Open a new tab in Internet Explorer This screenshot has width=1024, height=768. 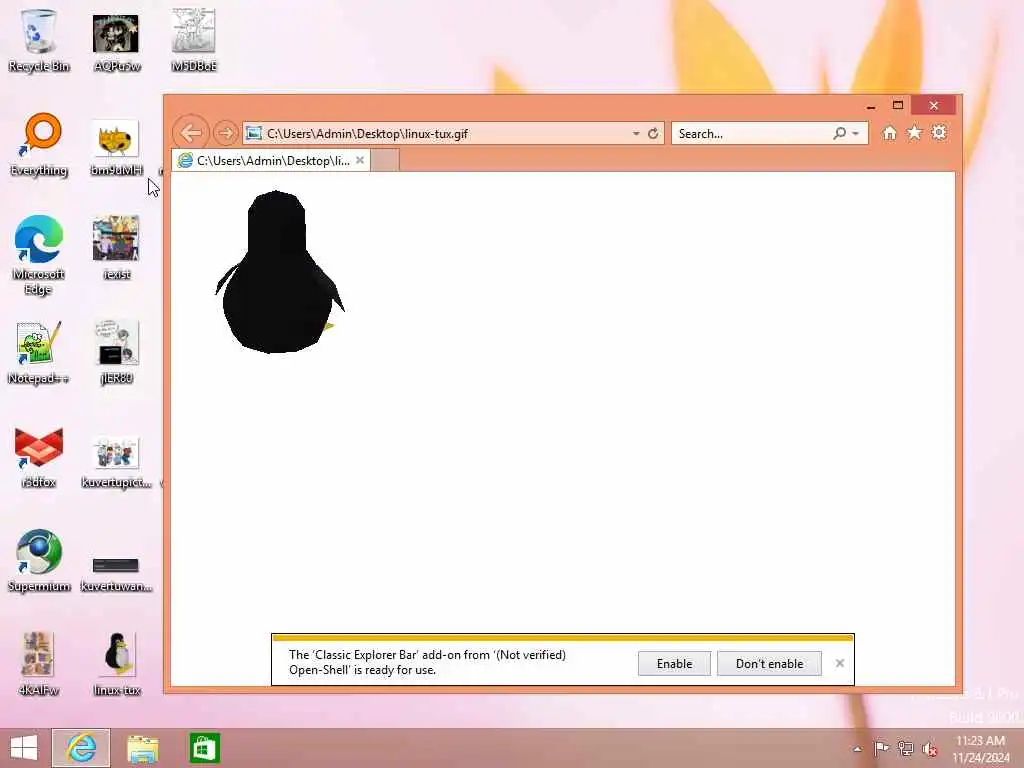click(385, 160)
